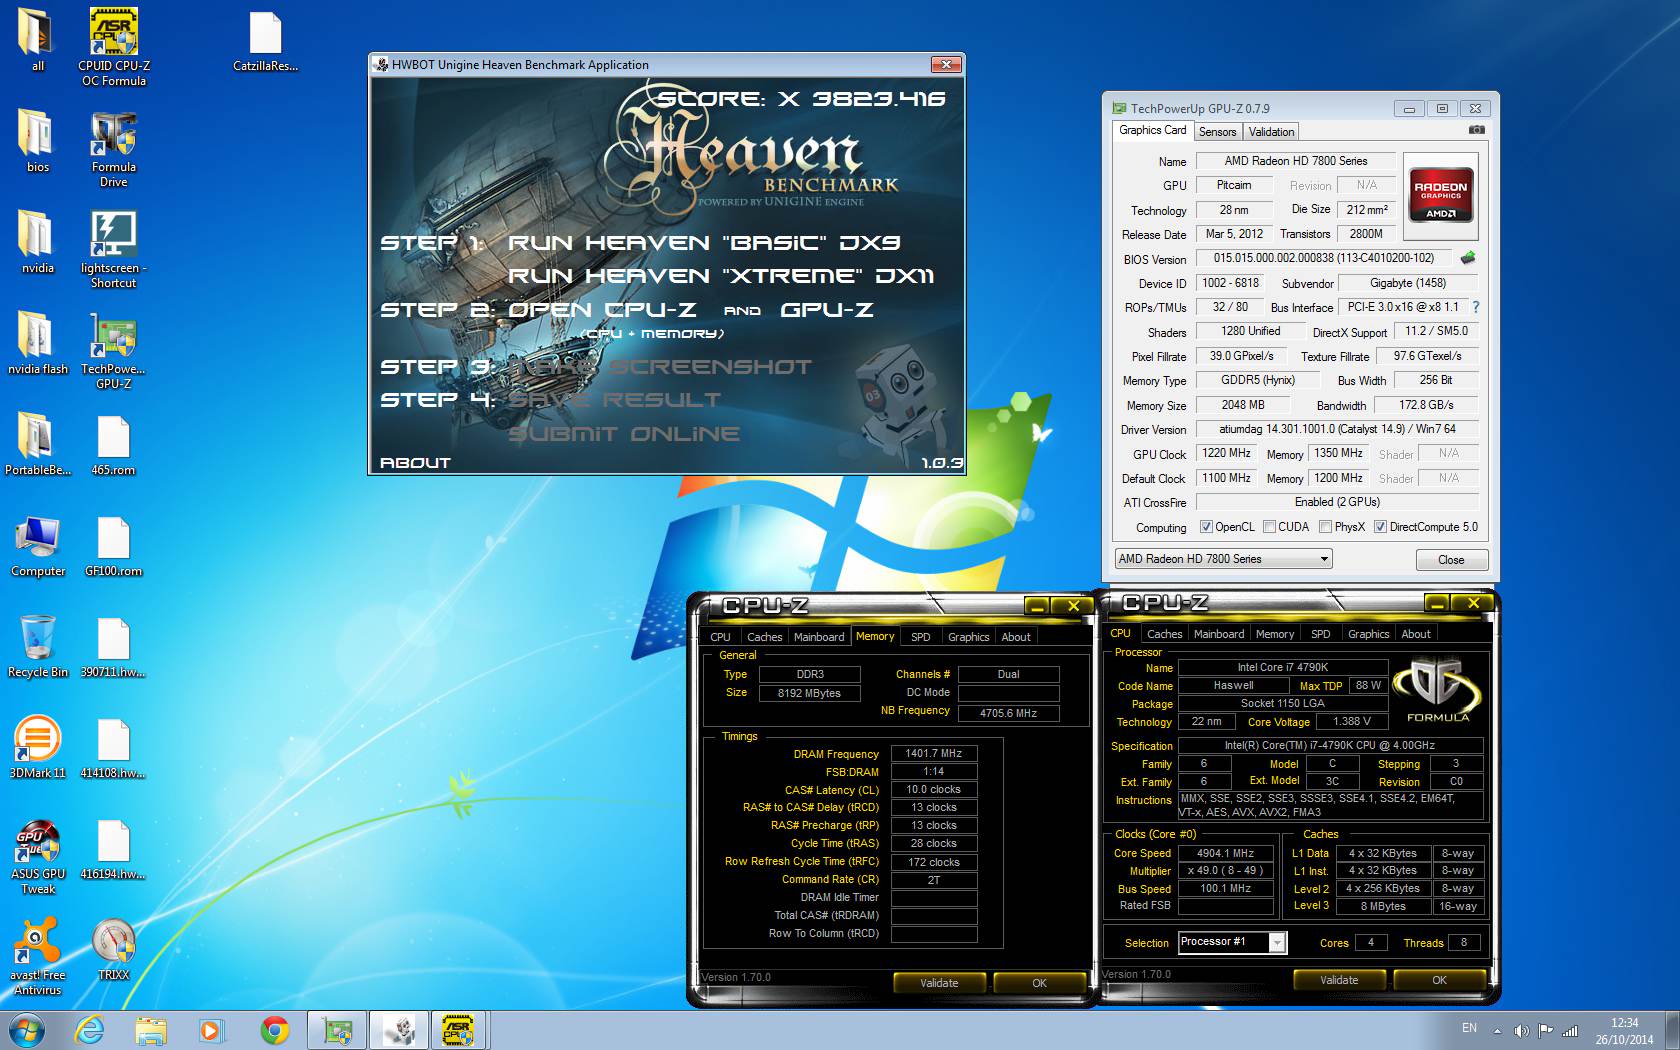Click the GPU-Z BIOS save chip icon

point(1467,258)
